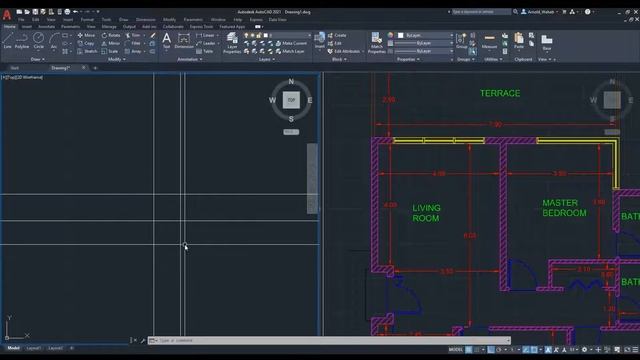Image resolution: width=640 pixels, height=360 pixels.
Task: Open the Dimension menu
Action: [145, 20]
